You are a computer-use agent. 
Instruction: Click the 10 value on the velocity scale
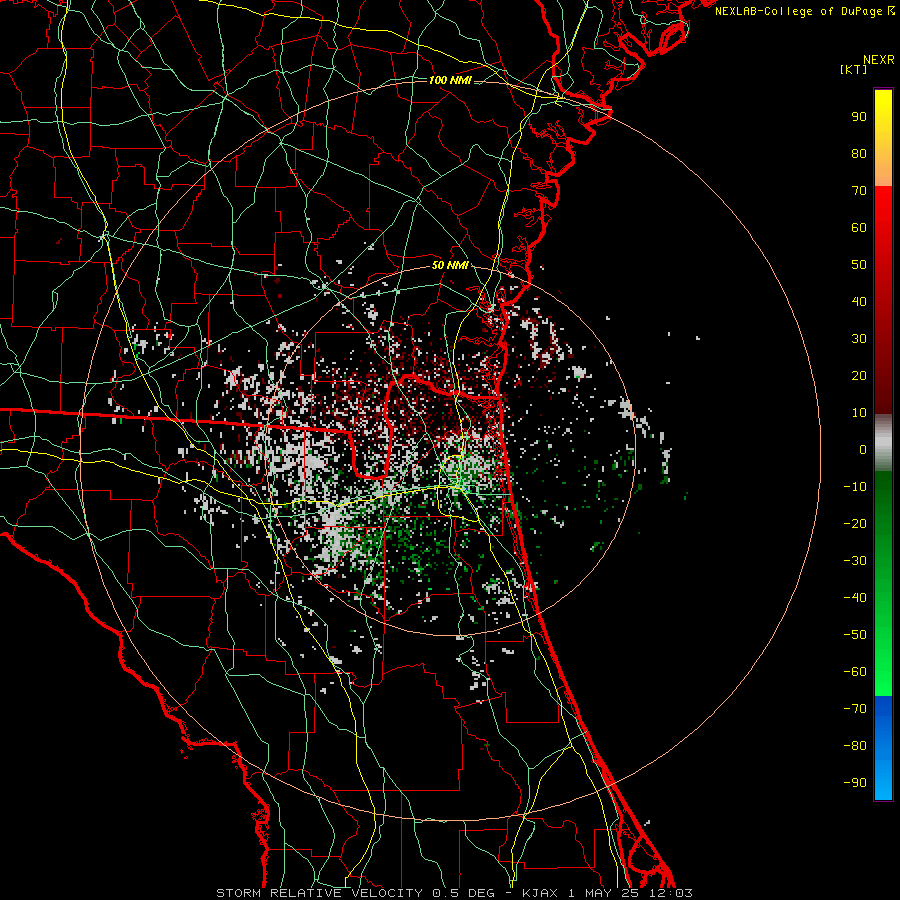point(859,413)
